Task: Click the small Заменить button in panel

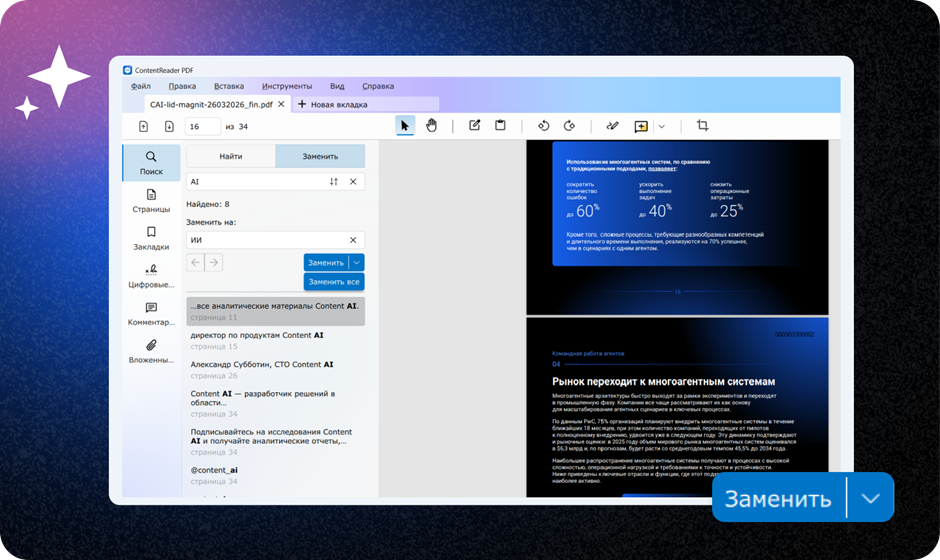Action: coord(326,263)
